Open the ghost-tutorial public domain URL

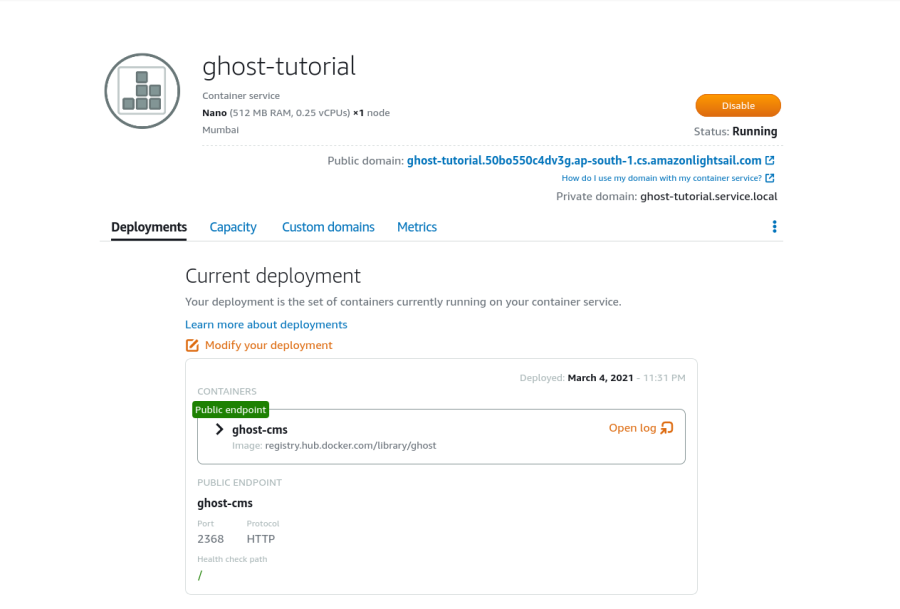584,161
